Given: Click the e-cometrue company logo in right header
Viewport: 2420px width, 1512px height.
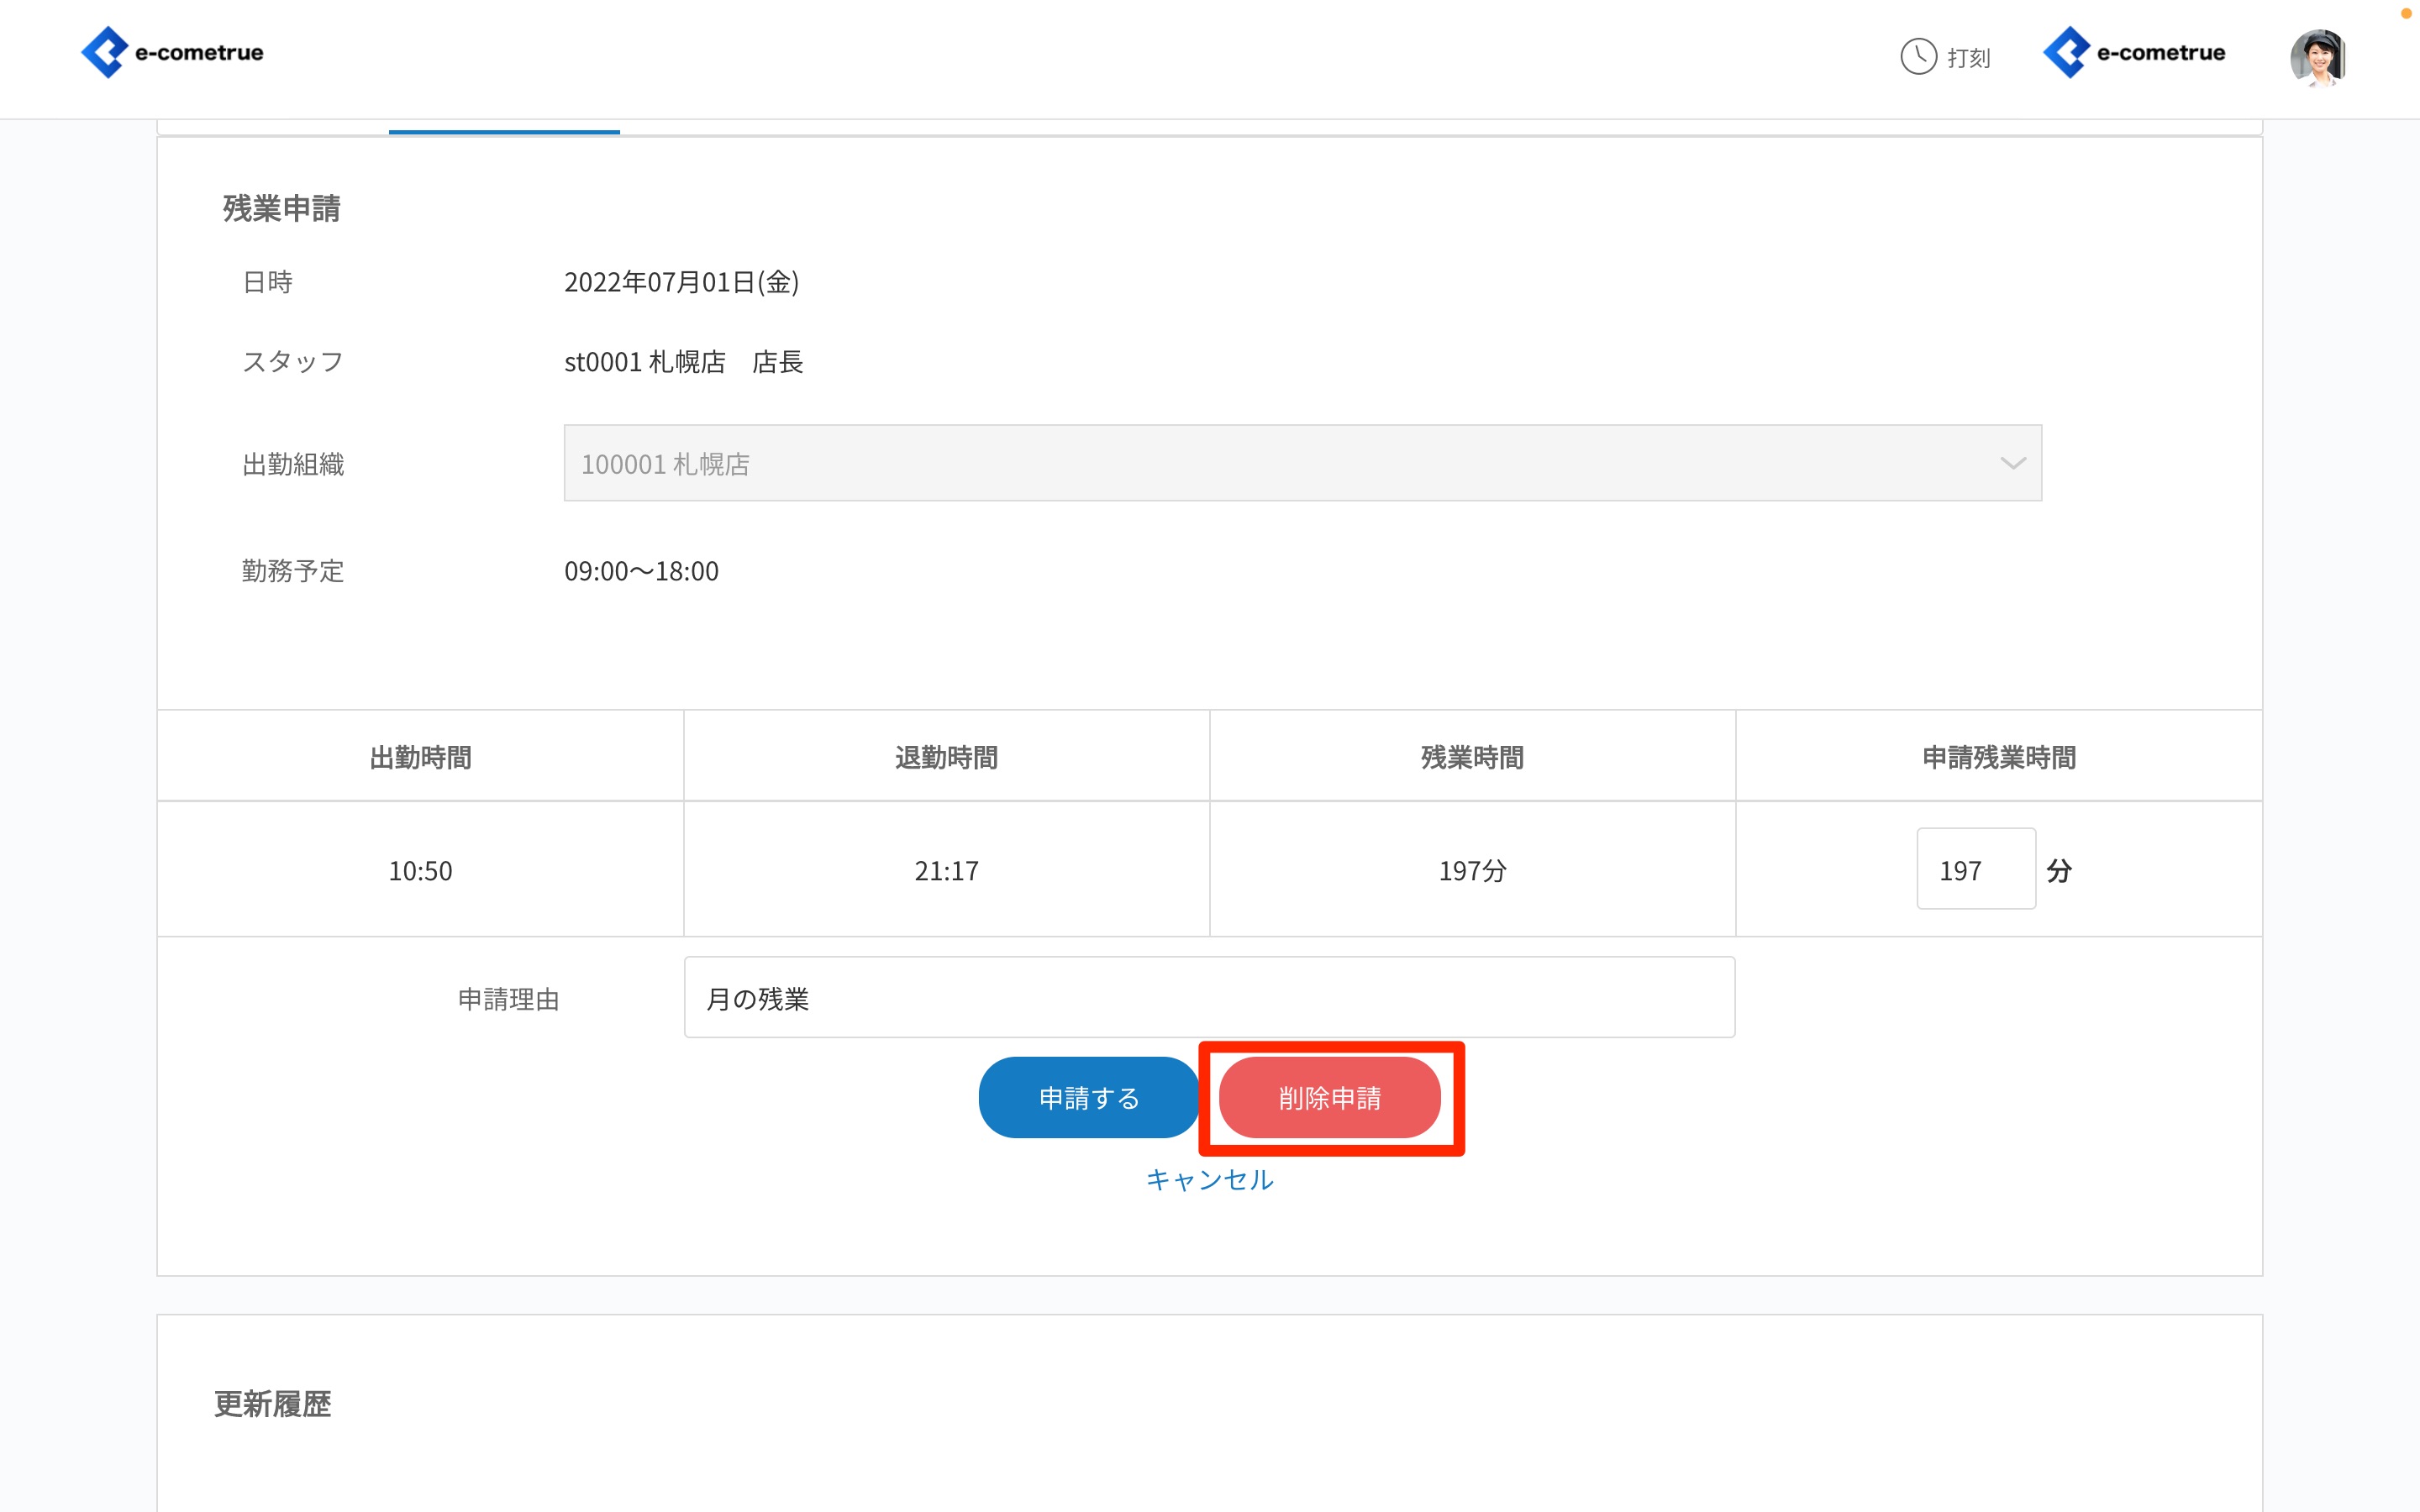Looking at the screenshot, I should 2134,52.
